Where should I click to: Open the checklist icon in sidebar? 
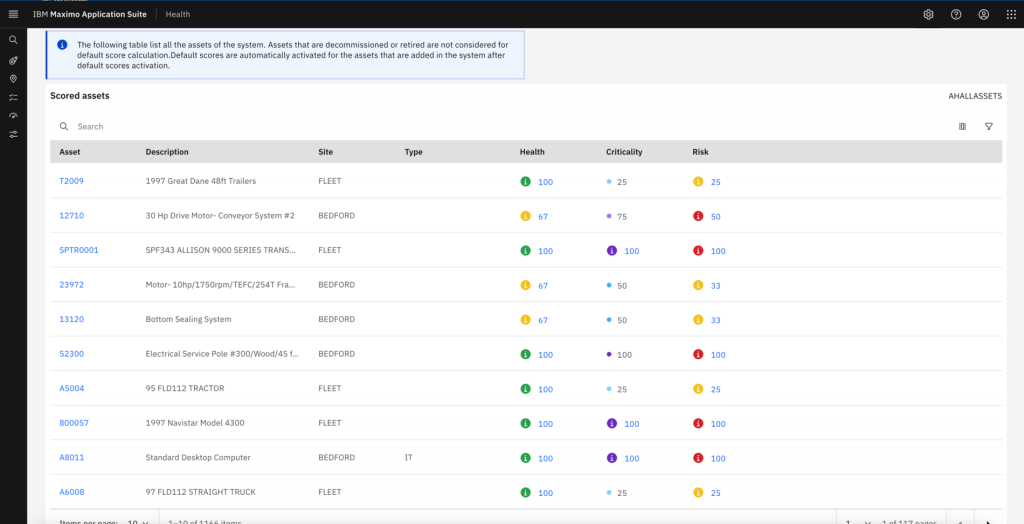point(13,97)
